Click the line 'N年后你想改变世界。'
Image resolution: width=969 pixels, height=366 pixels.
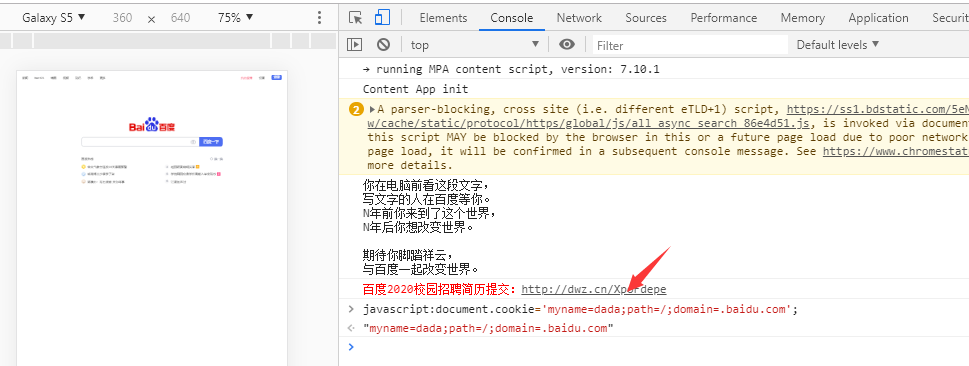point(418,228)
